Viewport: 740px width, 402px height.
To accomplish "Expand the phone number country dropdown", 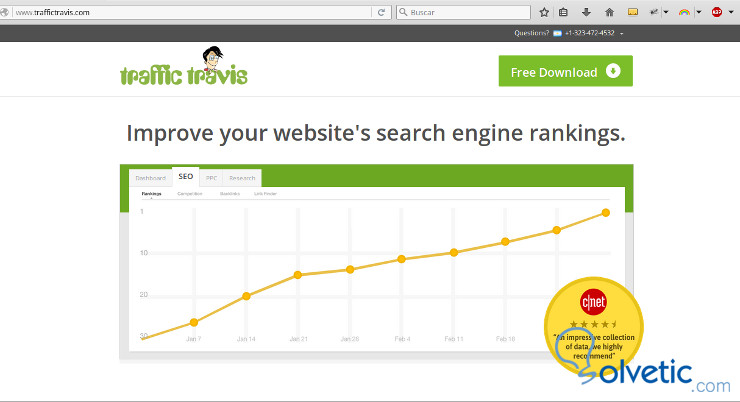I will (x=622, y=34).
